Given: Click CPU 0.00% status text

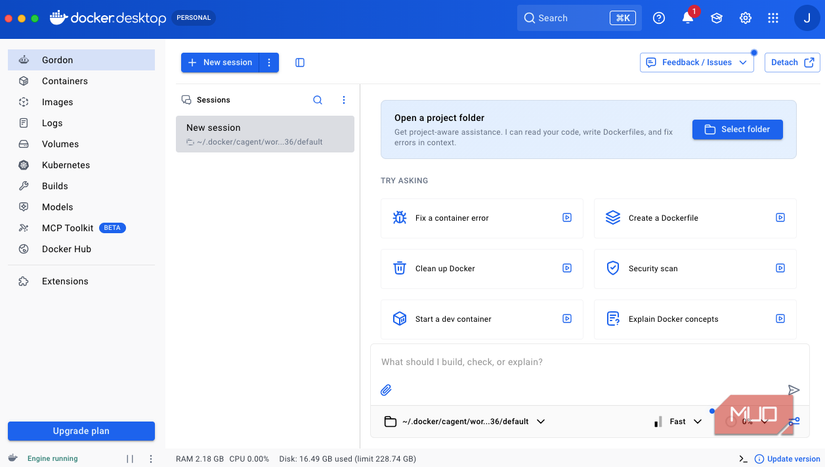Looking at the screenshot, I should point(249,459).
